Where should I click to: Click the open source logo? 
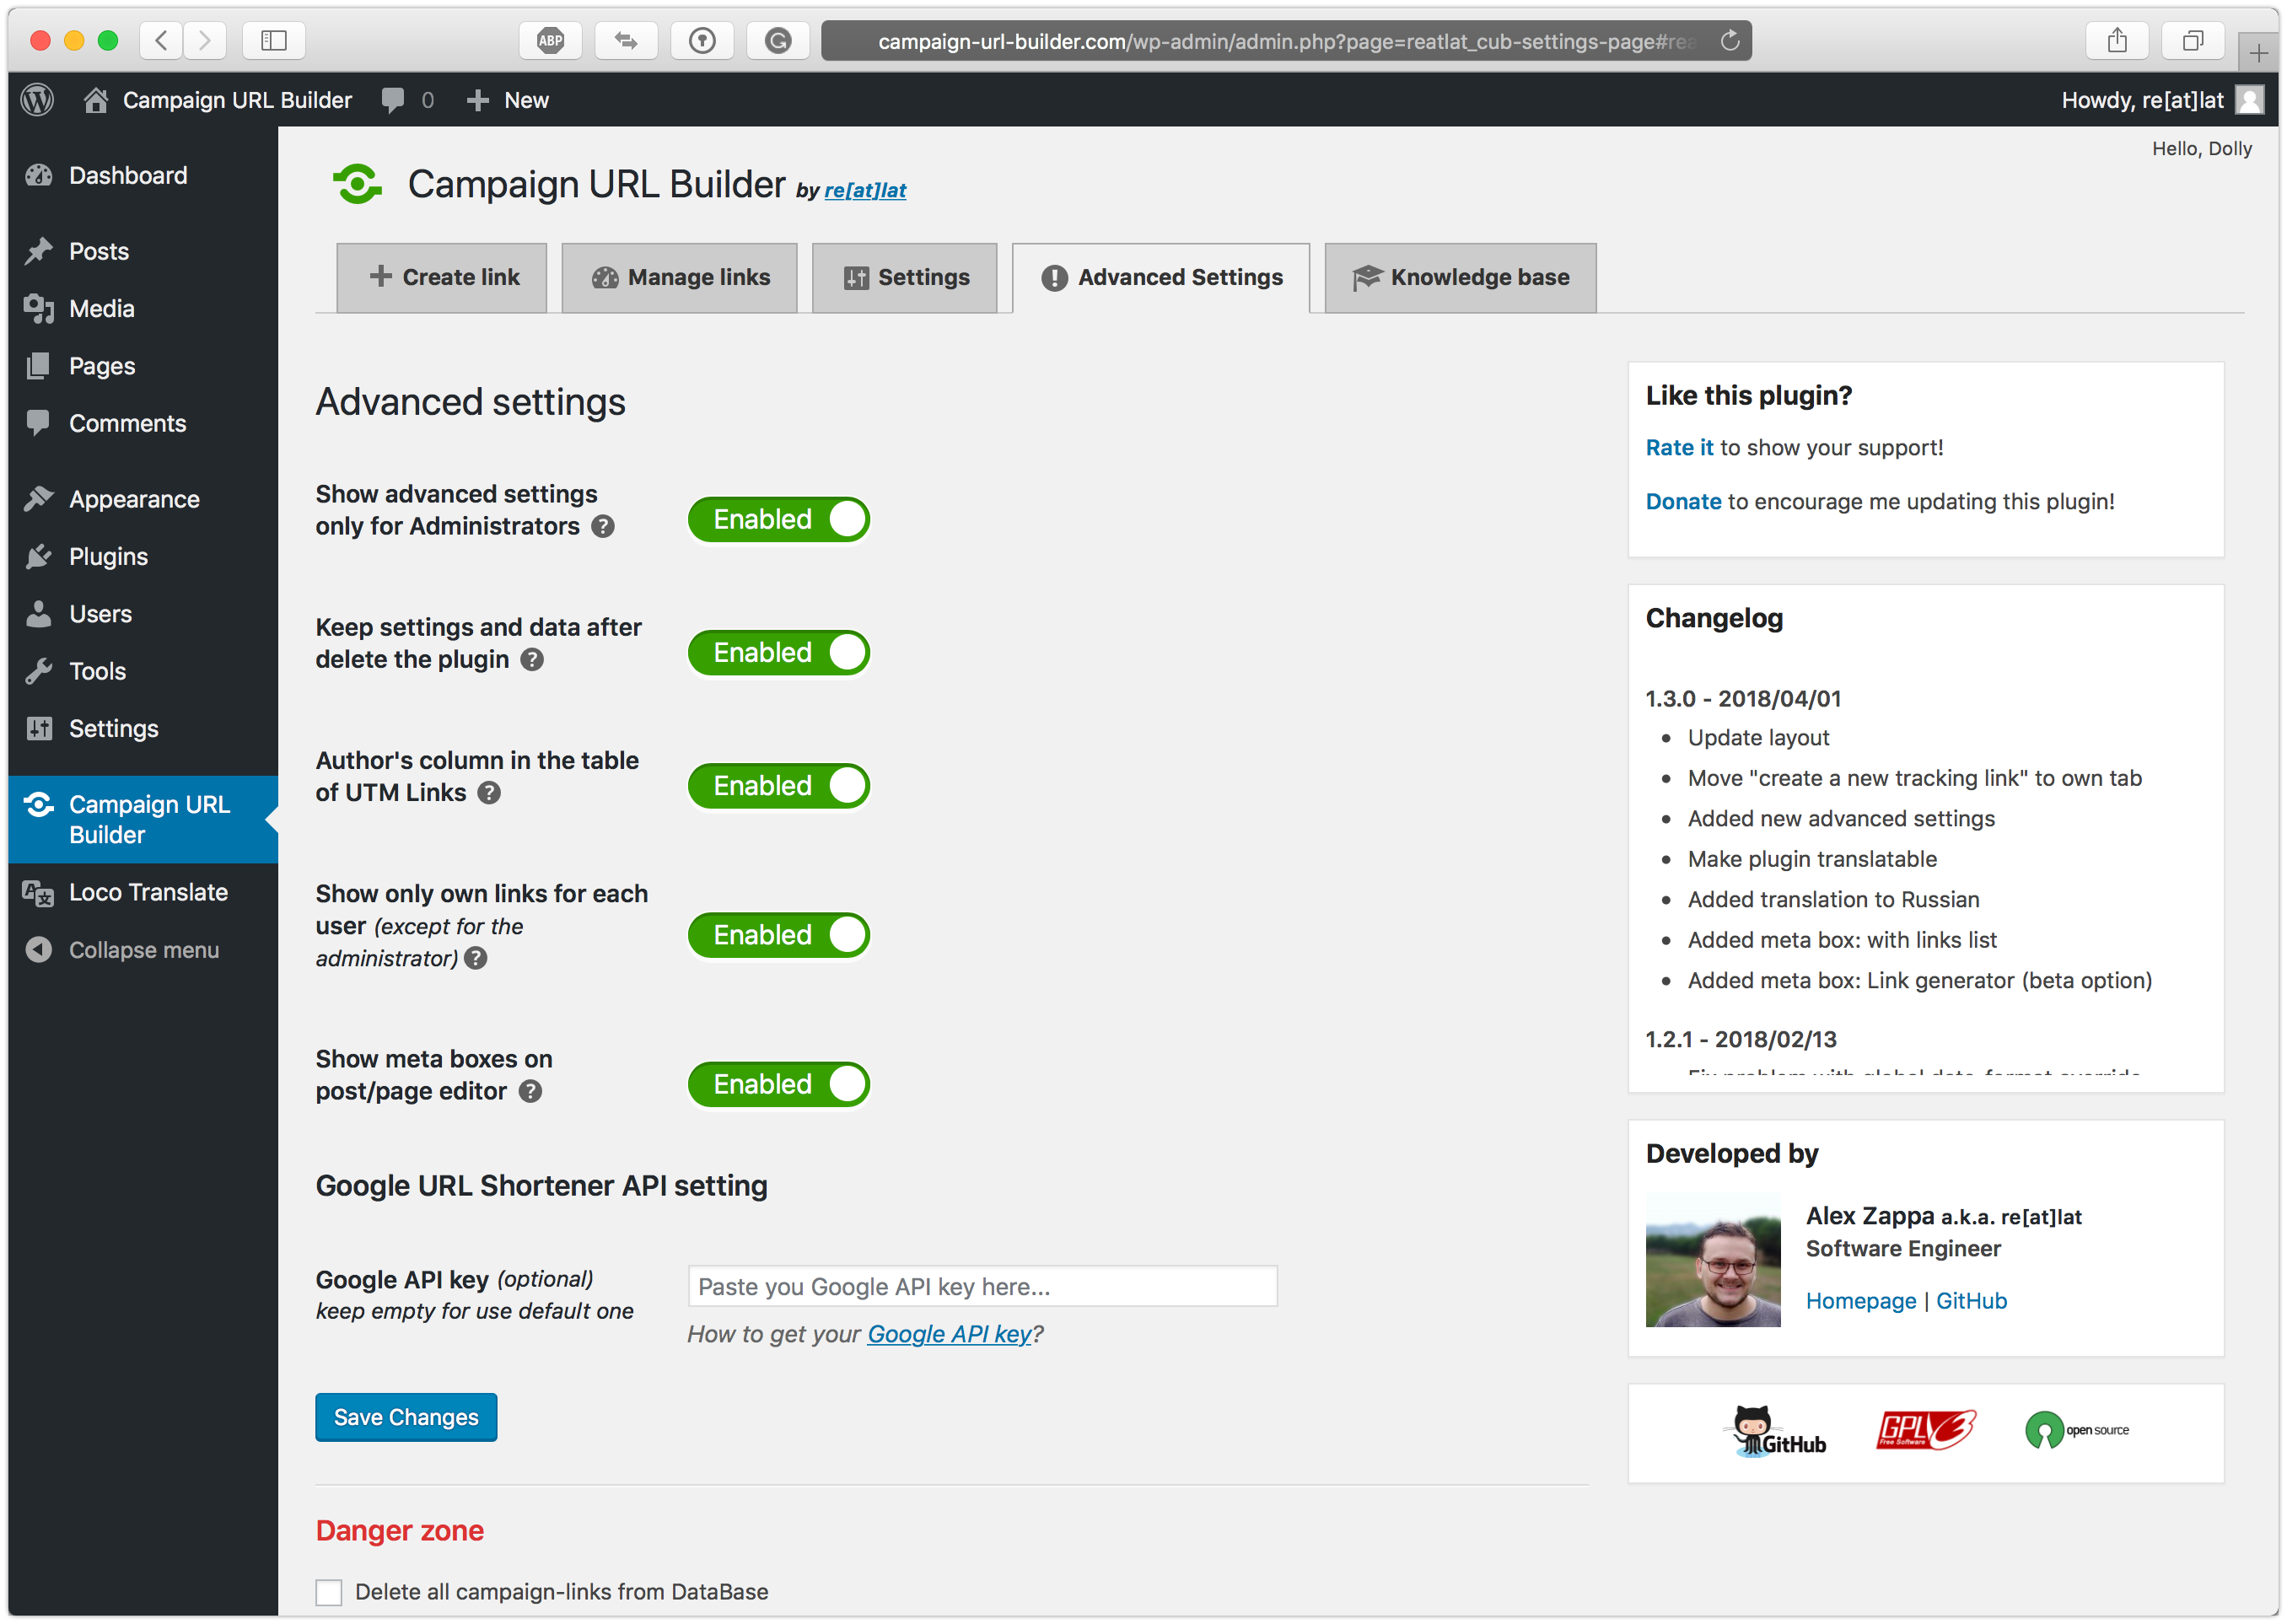tap(2077, 1431)
